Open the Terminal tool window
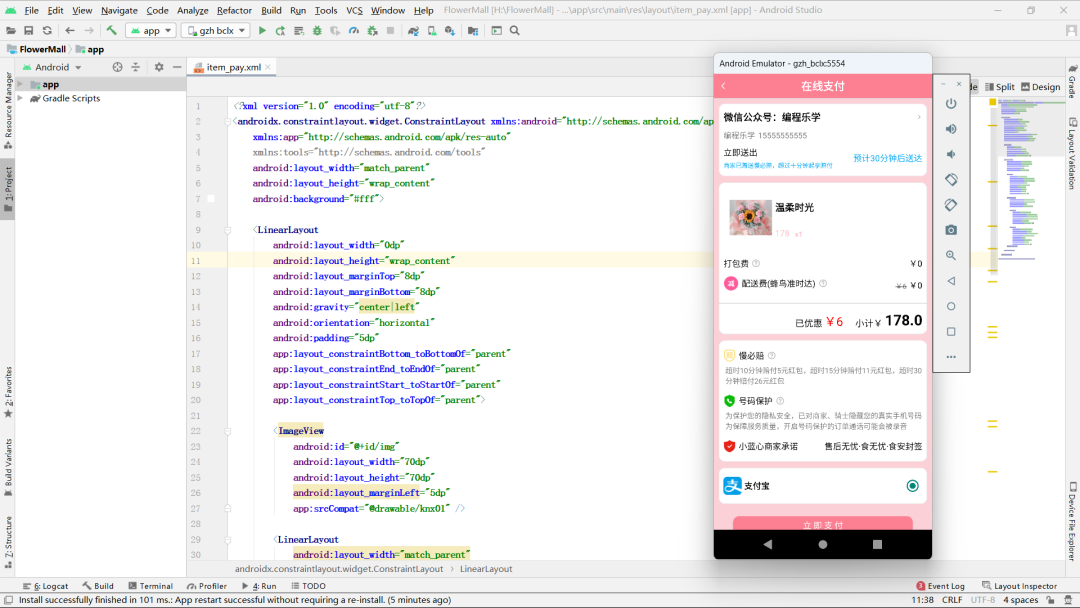This screenshot has height=608, width=1080. 150,586
